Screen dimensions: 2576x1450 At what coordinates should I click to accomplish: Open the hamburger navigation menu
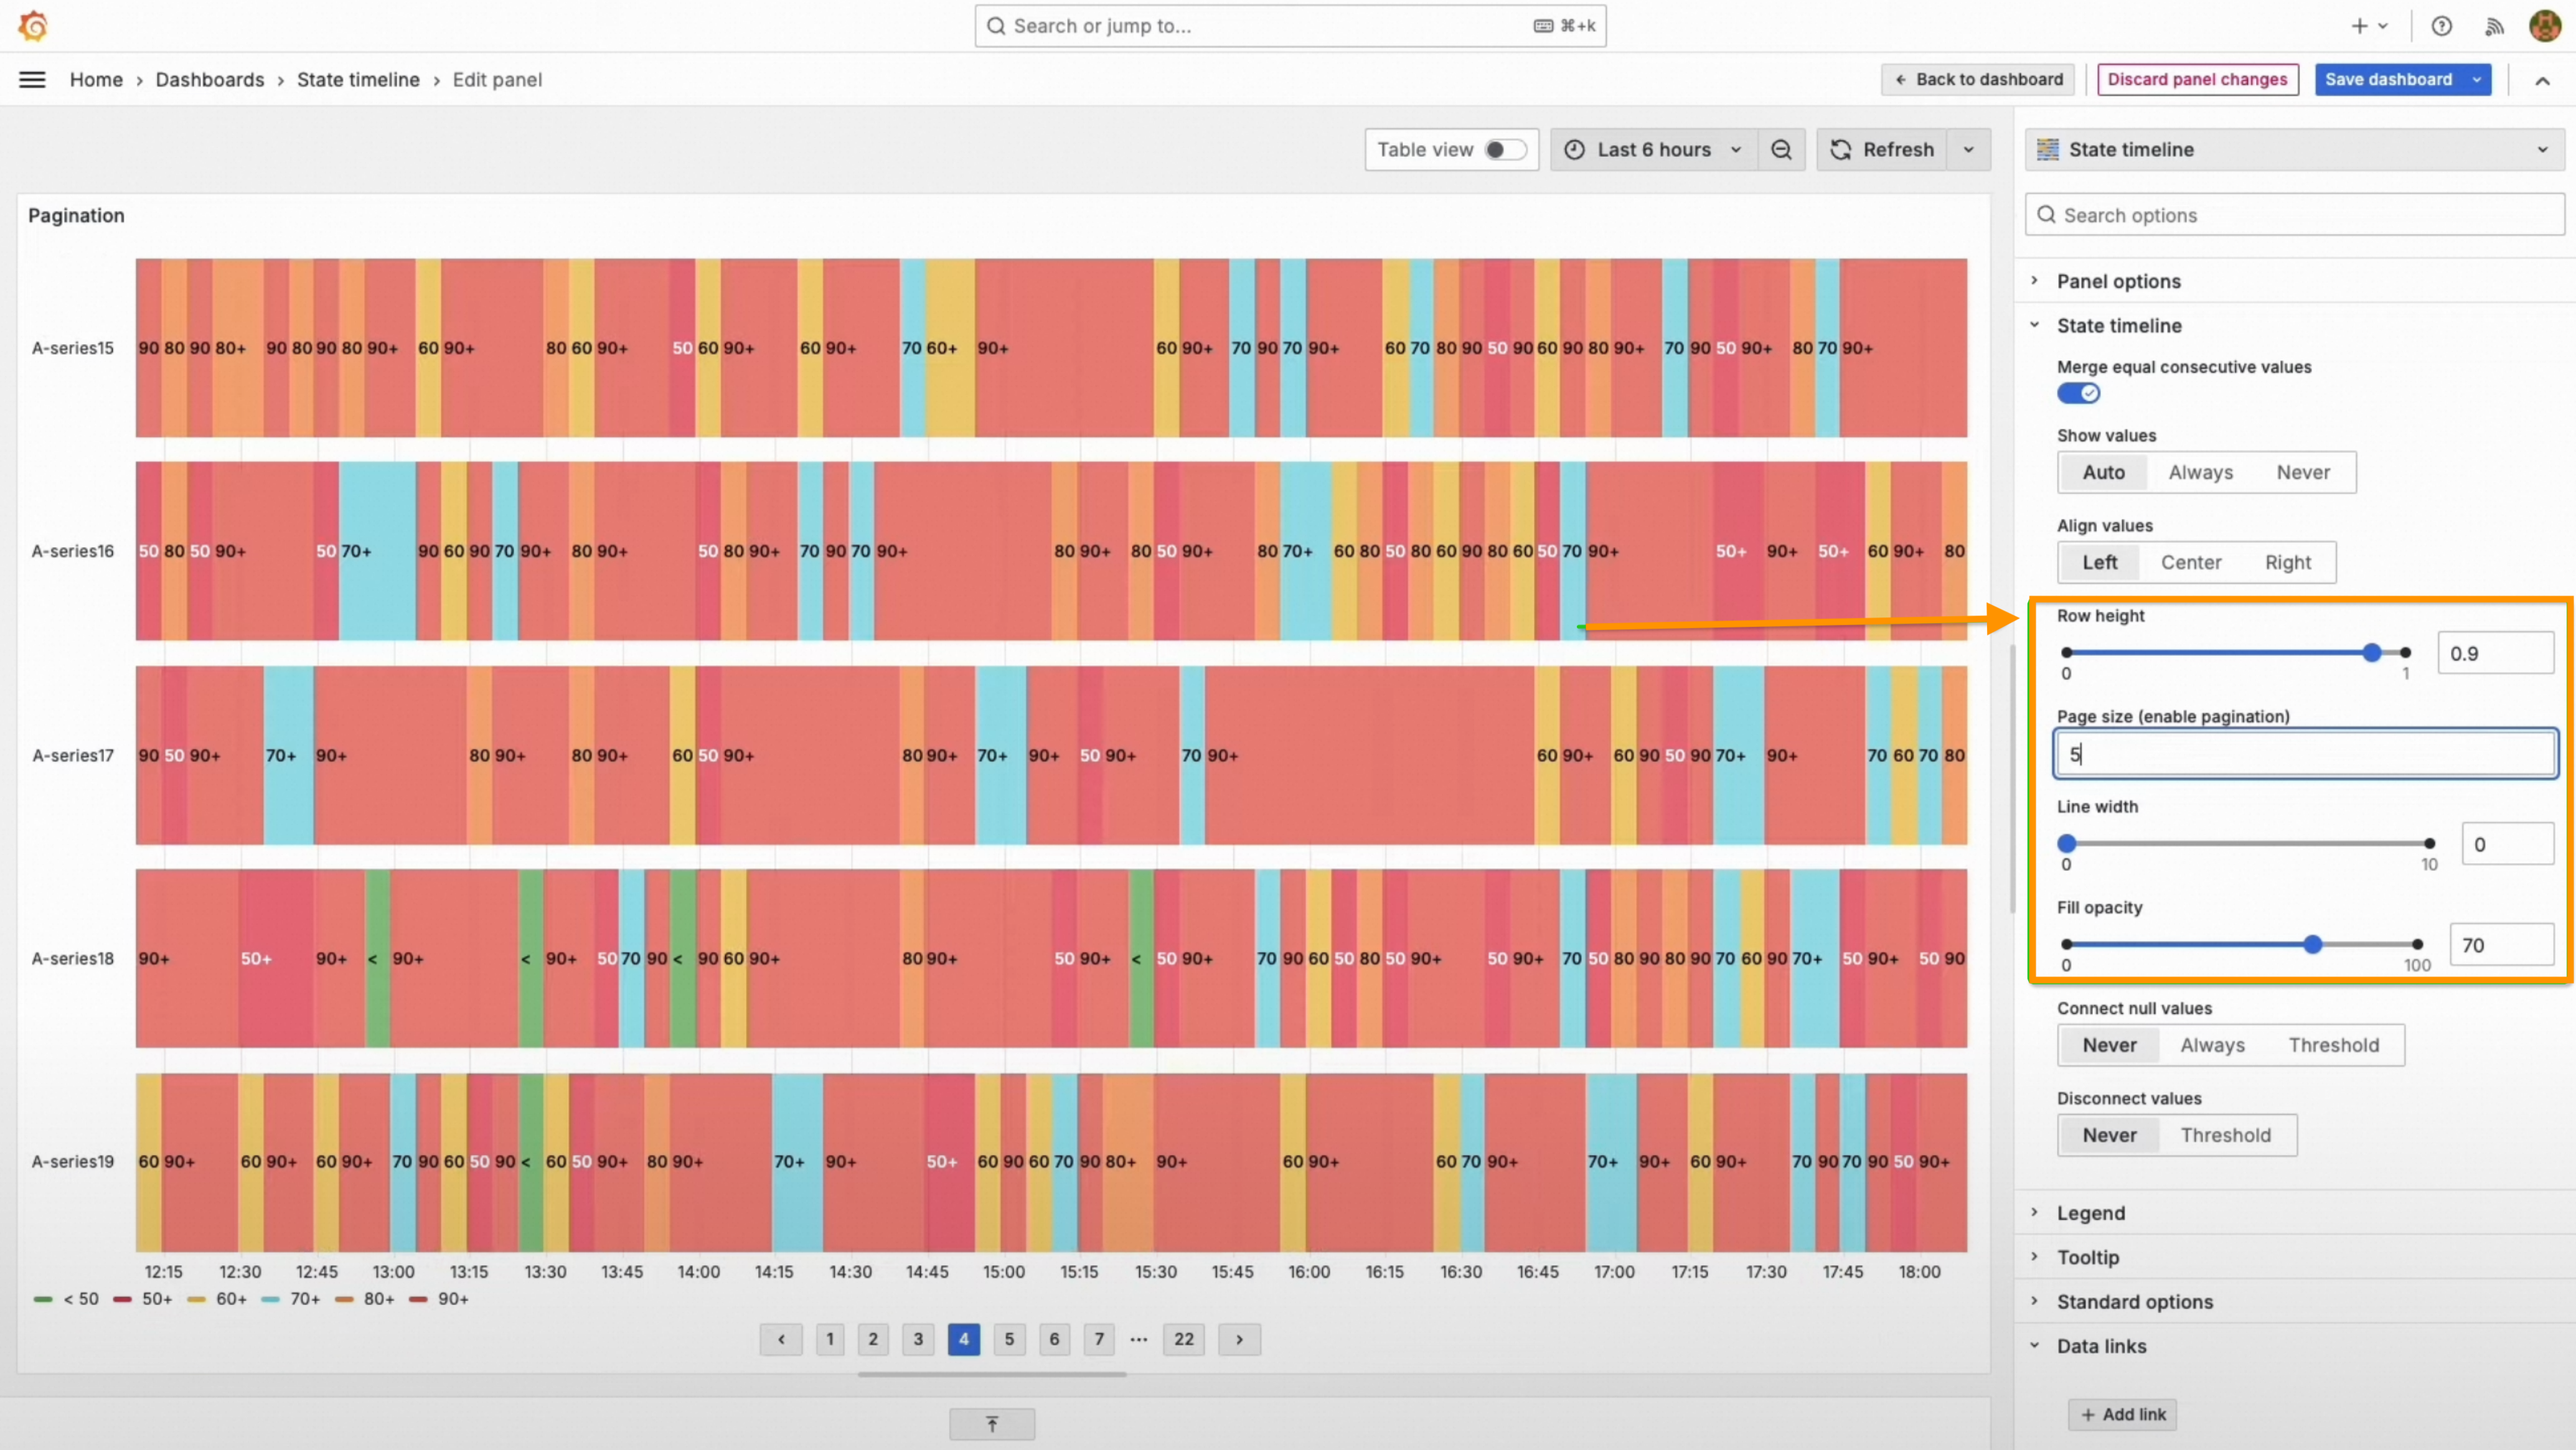coord(32,80)
